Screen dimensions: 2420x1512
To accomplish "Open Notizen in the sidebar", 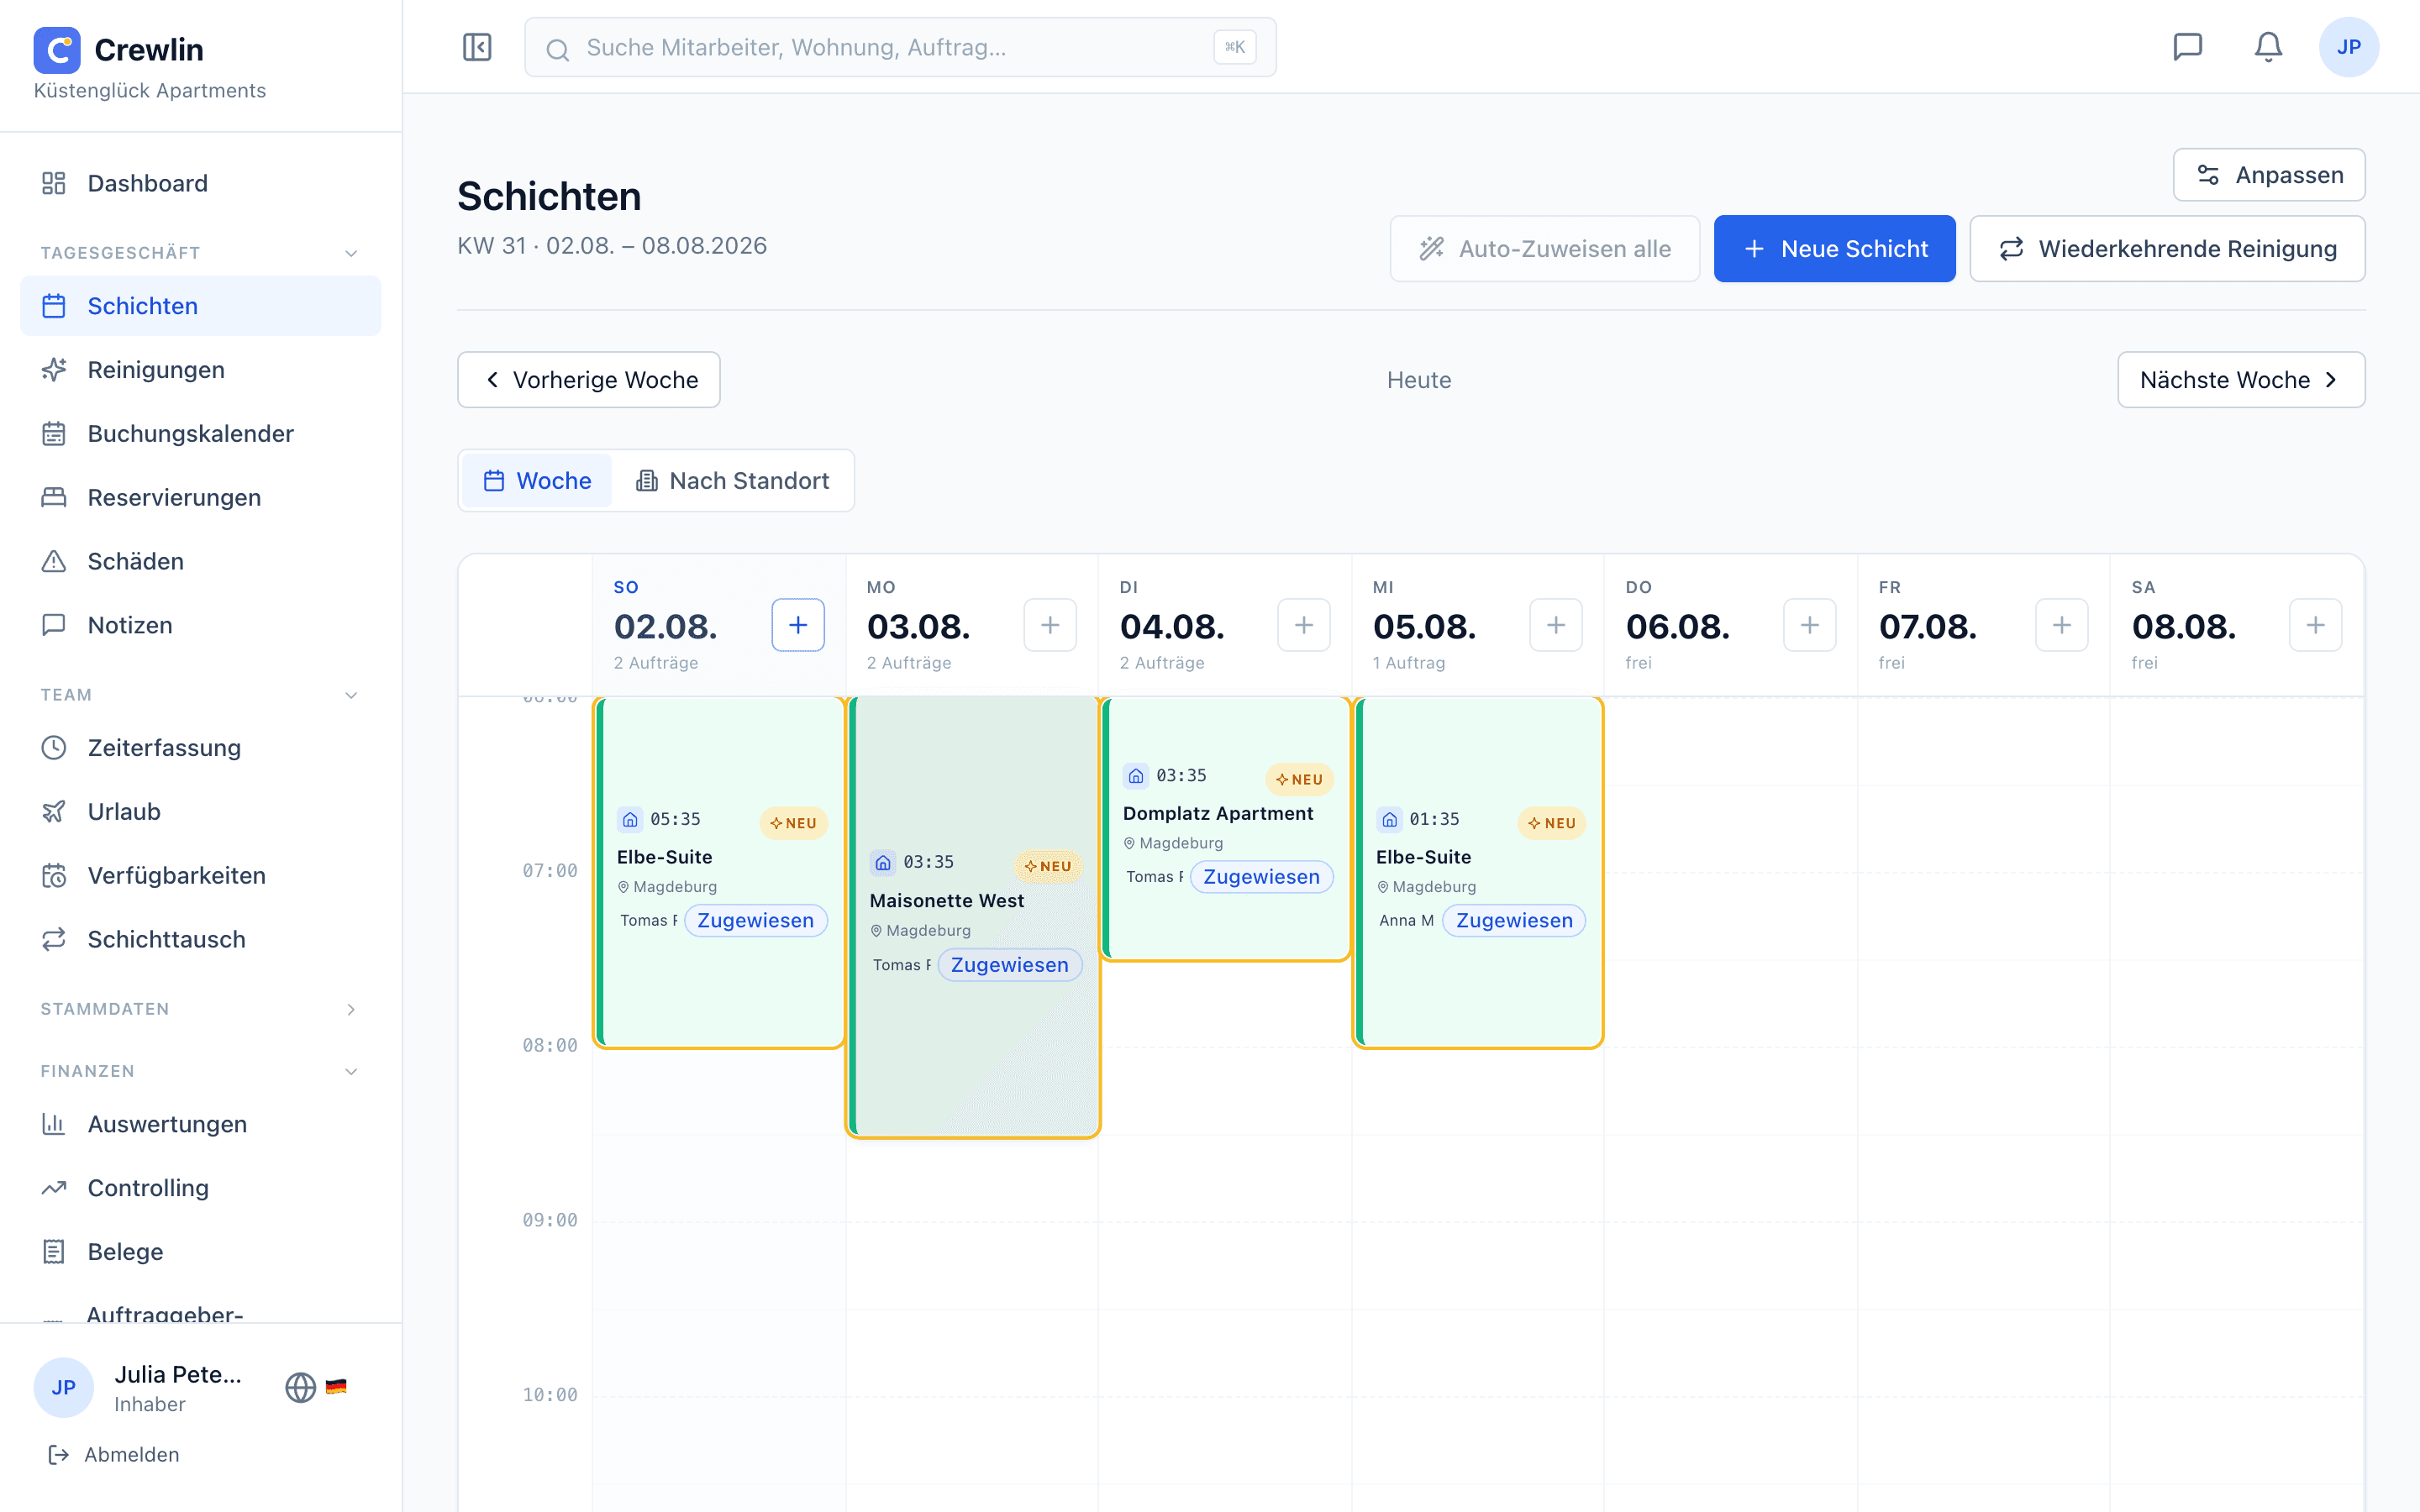I will click(x=200, y=625).
